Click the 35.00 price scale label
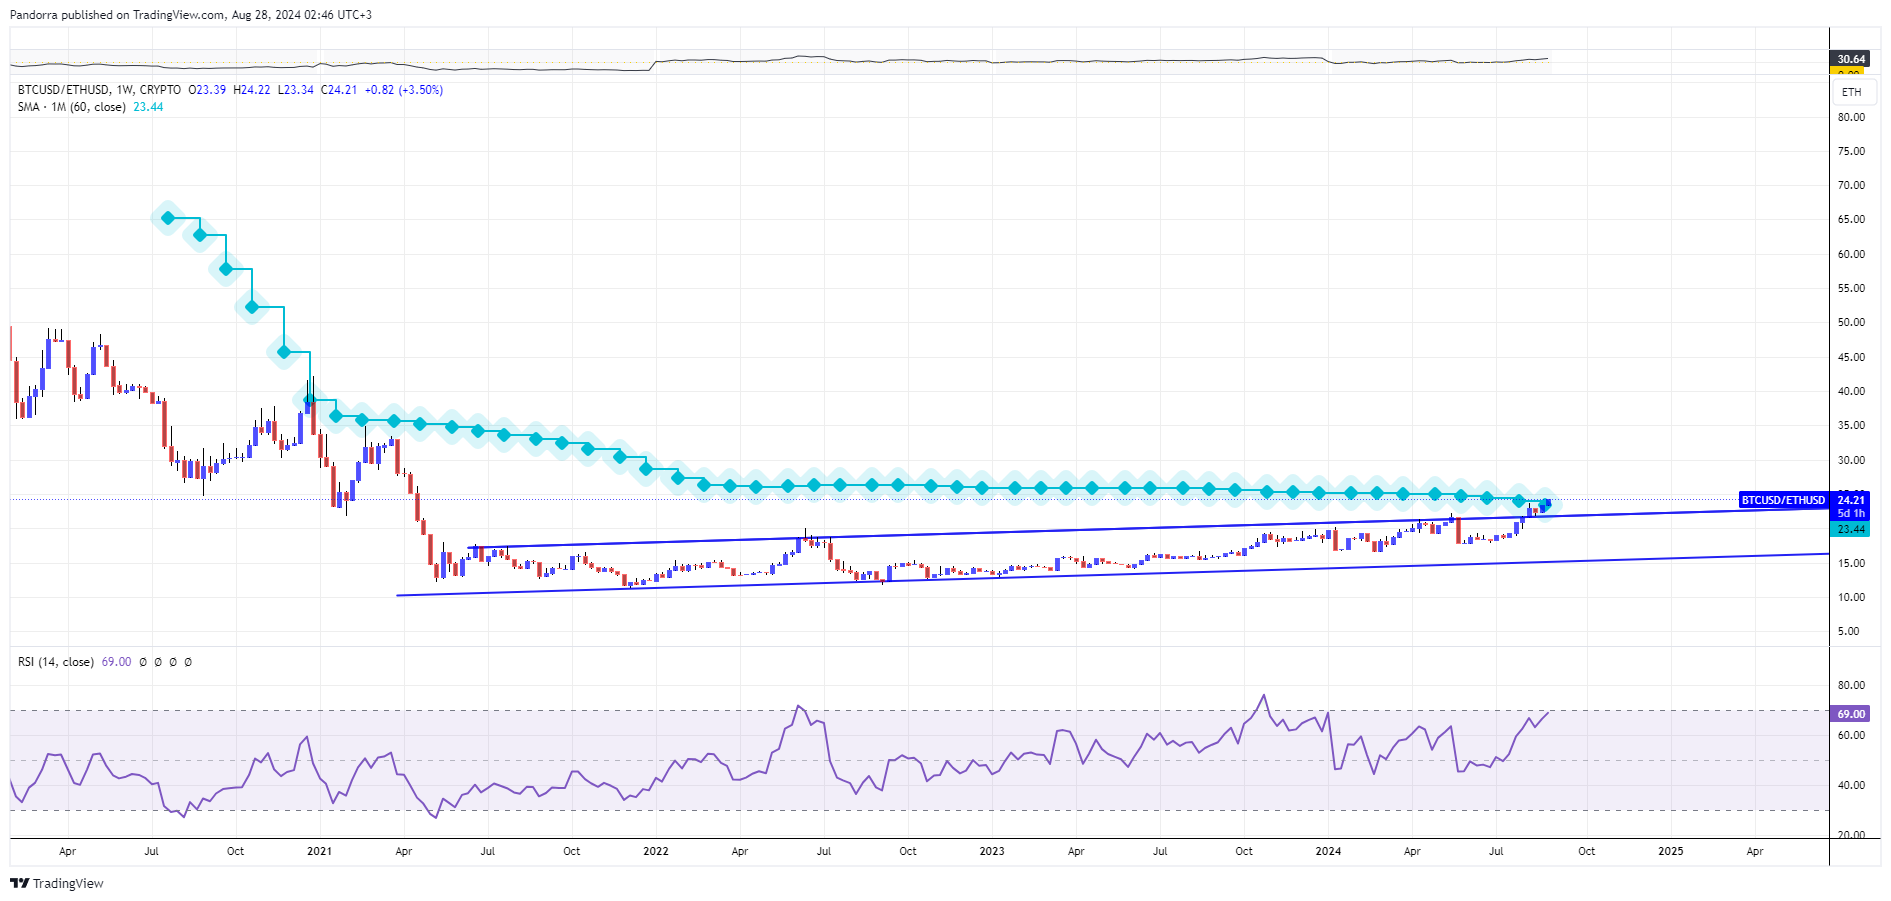The image size is (1891, 901). click(1851, 425)
